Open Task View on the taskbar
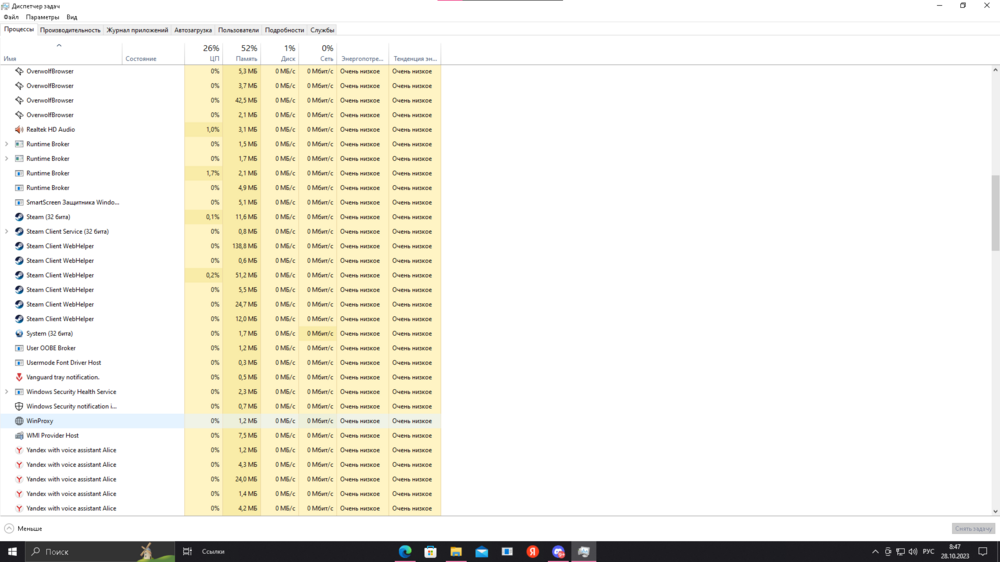Image resolution: width=1000 pixels, height=562 pixels. 187,552
